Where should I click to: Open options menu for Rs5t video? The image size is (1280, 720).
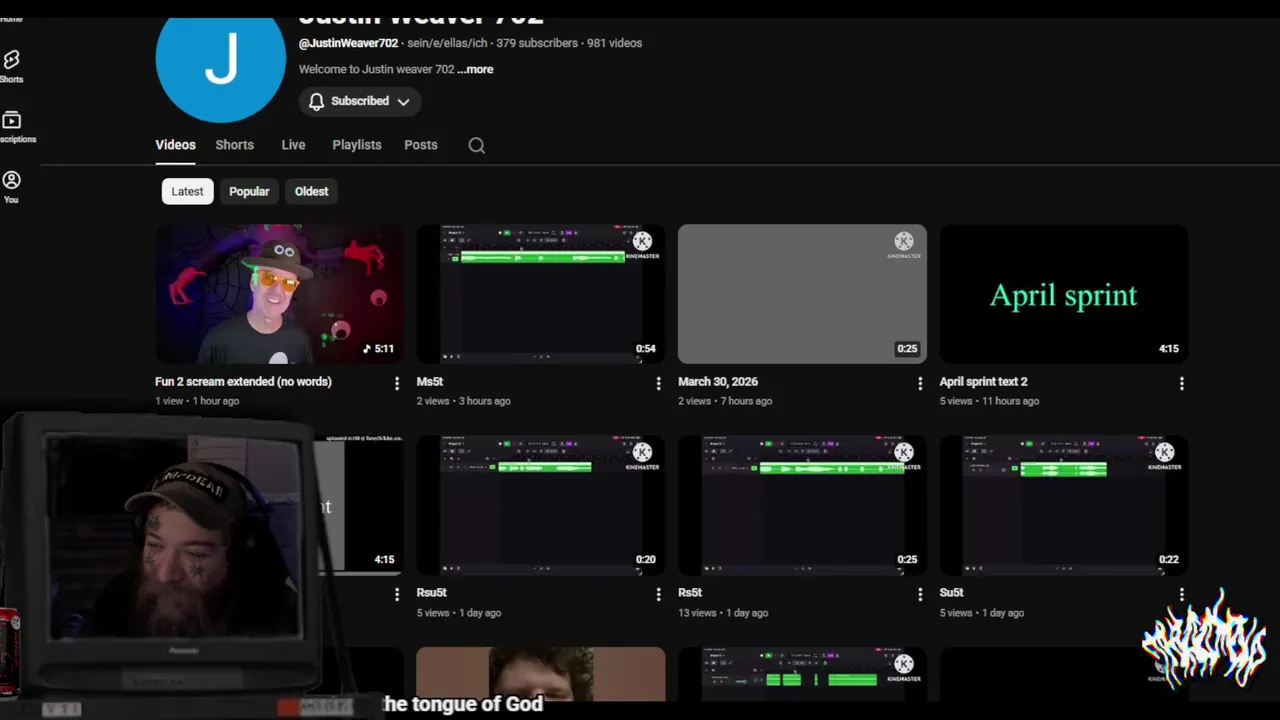[x=920, y=594]
